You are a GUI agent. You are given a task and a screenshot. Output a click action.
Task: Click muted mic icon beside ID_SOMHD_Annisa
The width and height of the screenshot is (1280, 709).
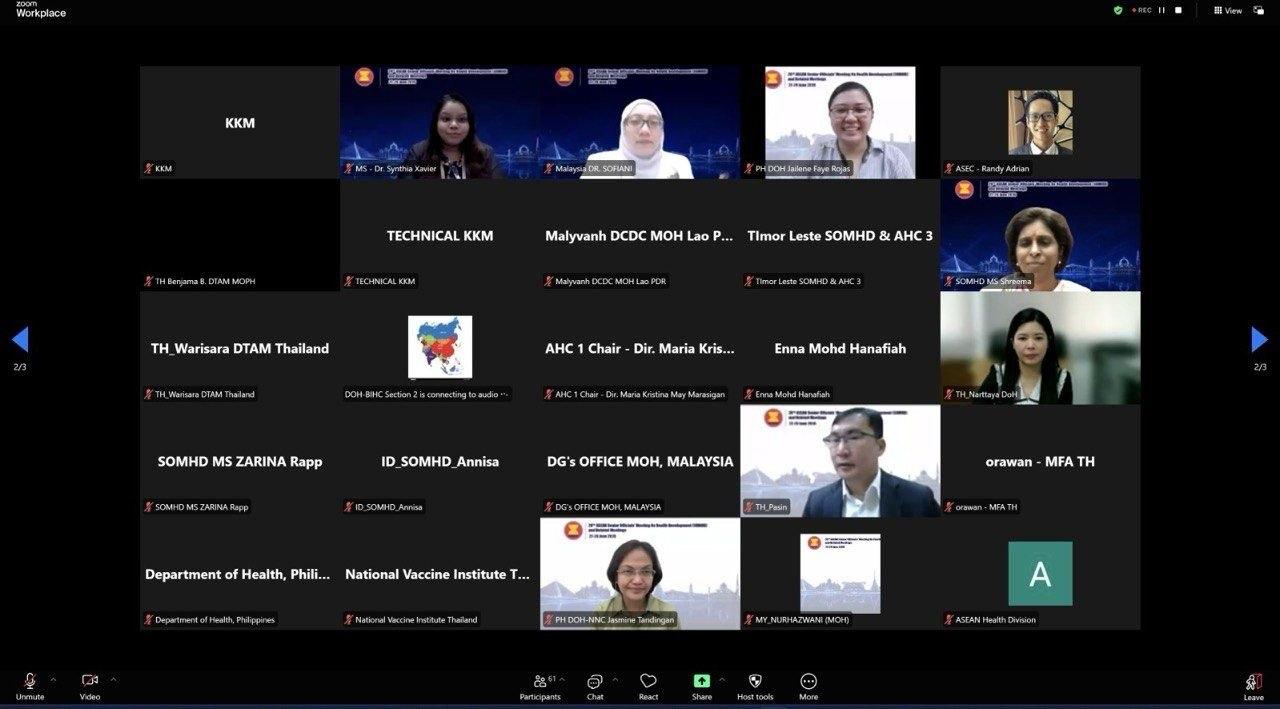point(349,507)
